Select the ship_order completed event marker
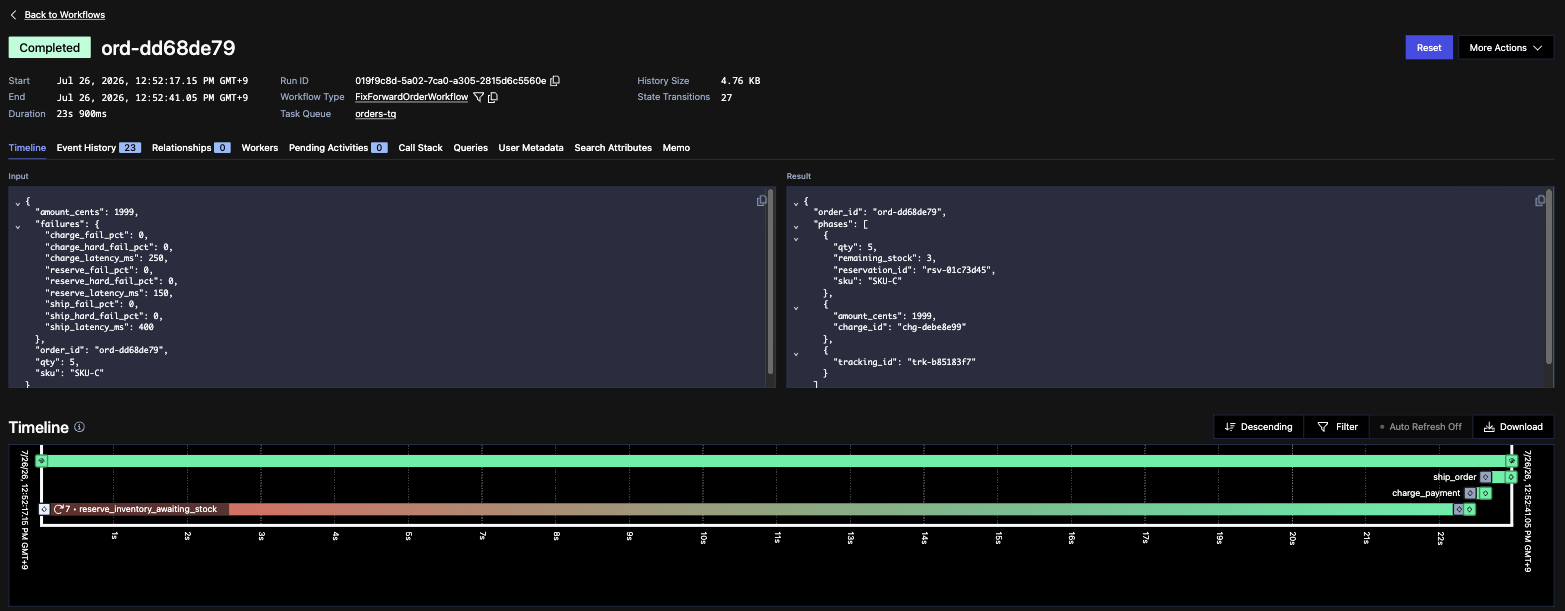The height and width of the screenshot is (611, 1565). (1511, 477)
